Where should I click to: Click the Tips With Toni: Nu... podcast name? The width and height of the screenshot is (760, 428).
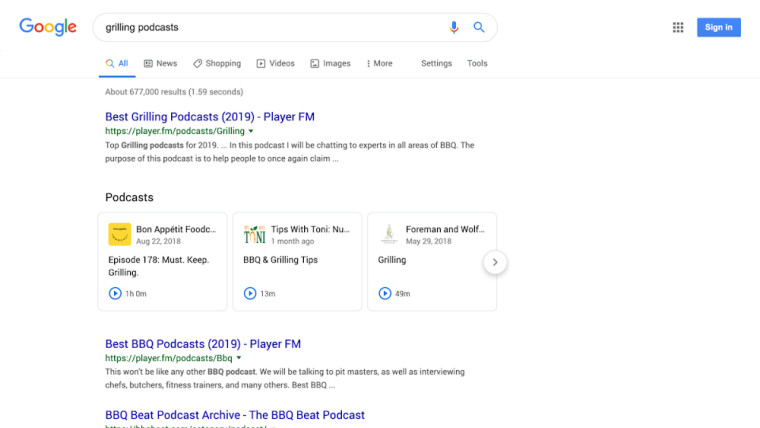pyautogui.click(x=310, y=229)
